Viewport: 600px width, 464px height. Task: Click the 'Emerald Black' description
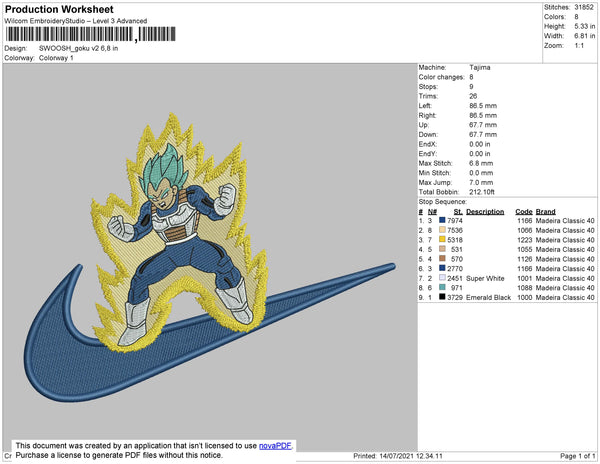pyautogui.click(x=488, y=297)
